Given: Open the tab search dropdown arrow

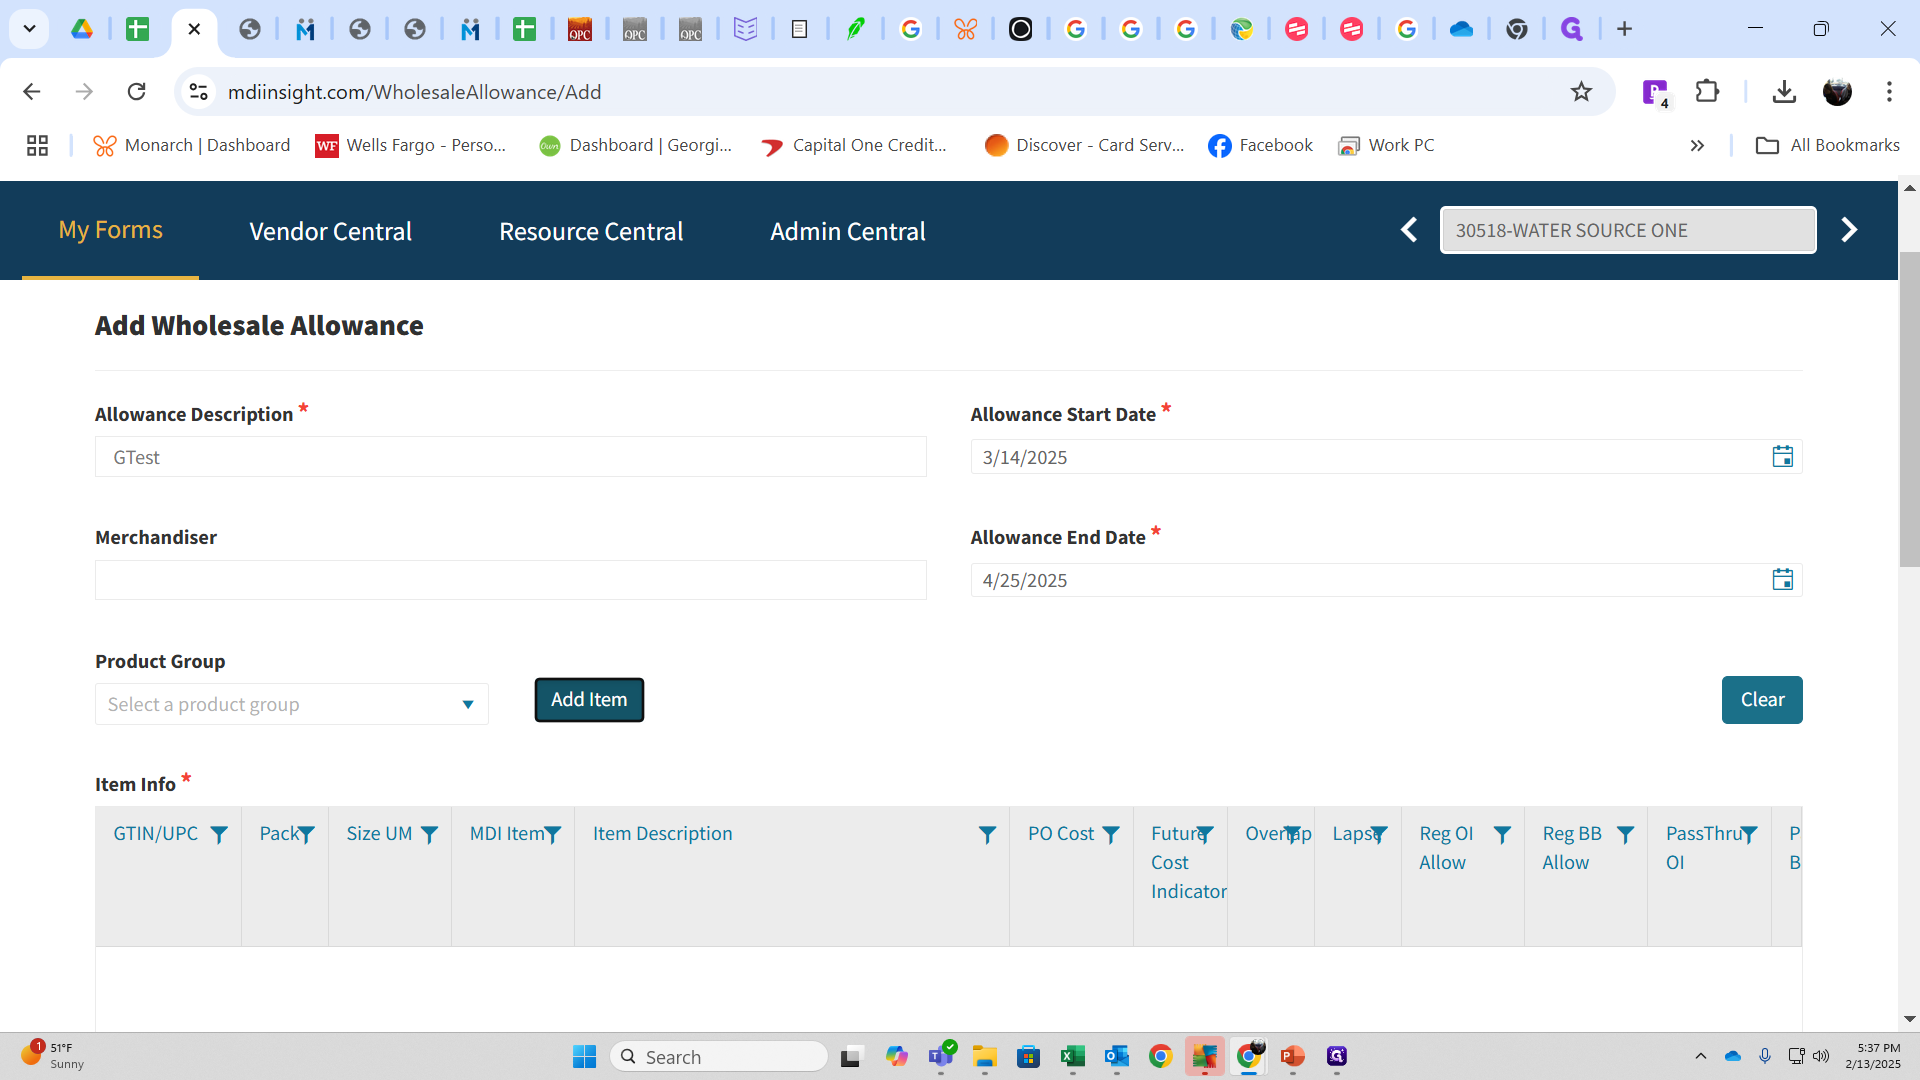Looking at the screenshot, I should 29,29.
